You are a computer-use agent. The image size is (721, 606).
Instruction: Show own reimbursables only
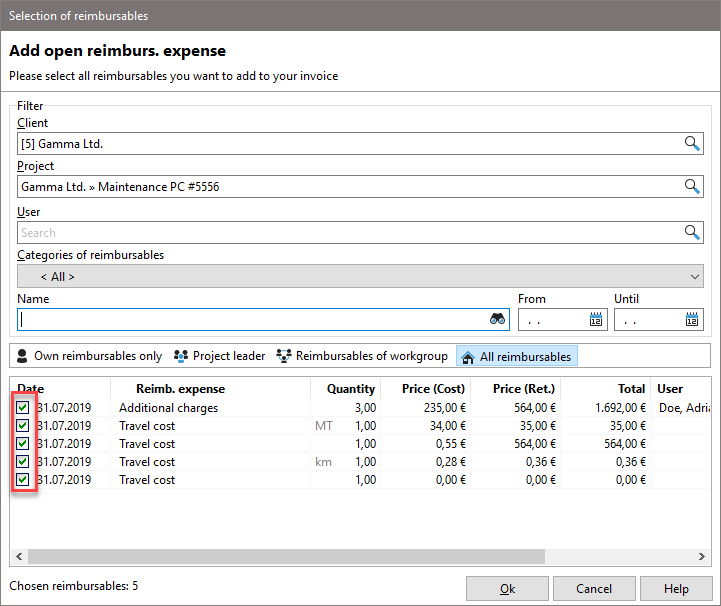(88, 356)
